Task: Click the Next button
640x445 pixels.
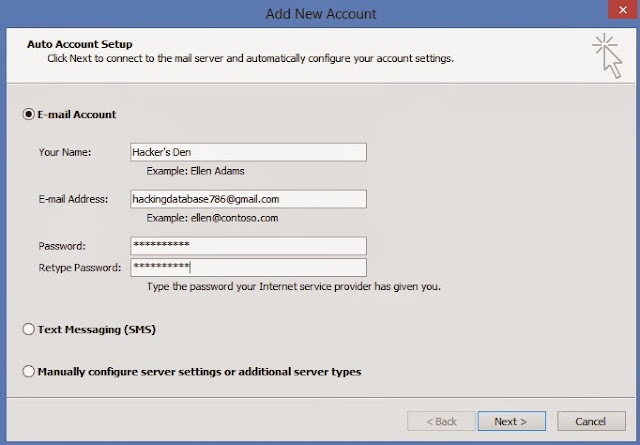Action: pos(511,421)
